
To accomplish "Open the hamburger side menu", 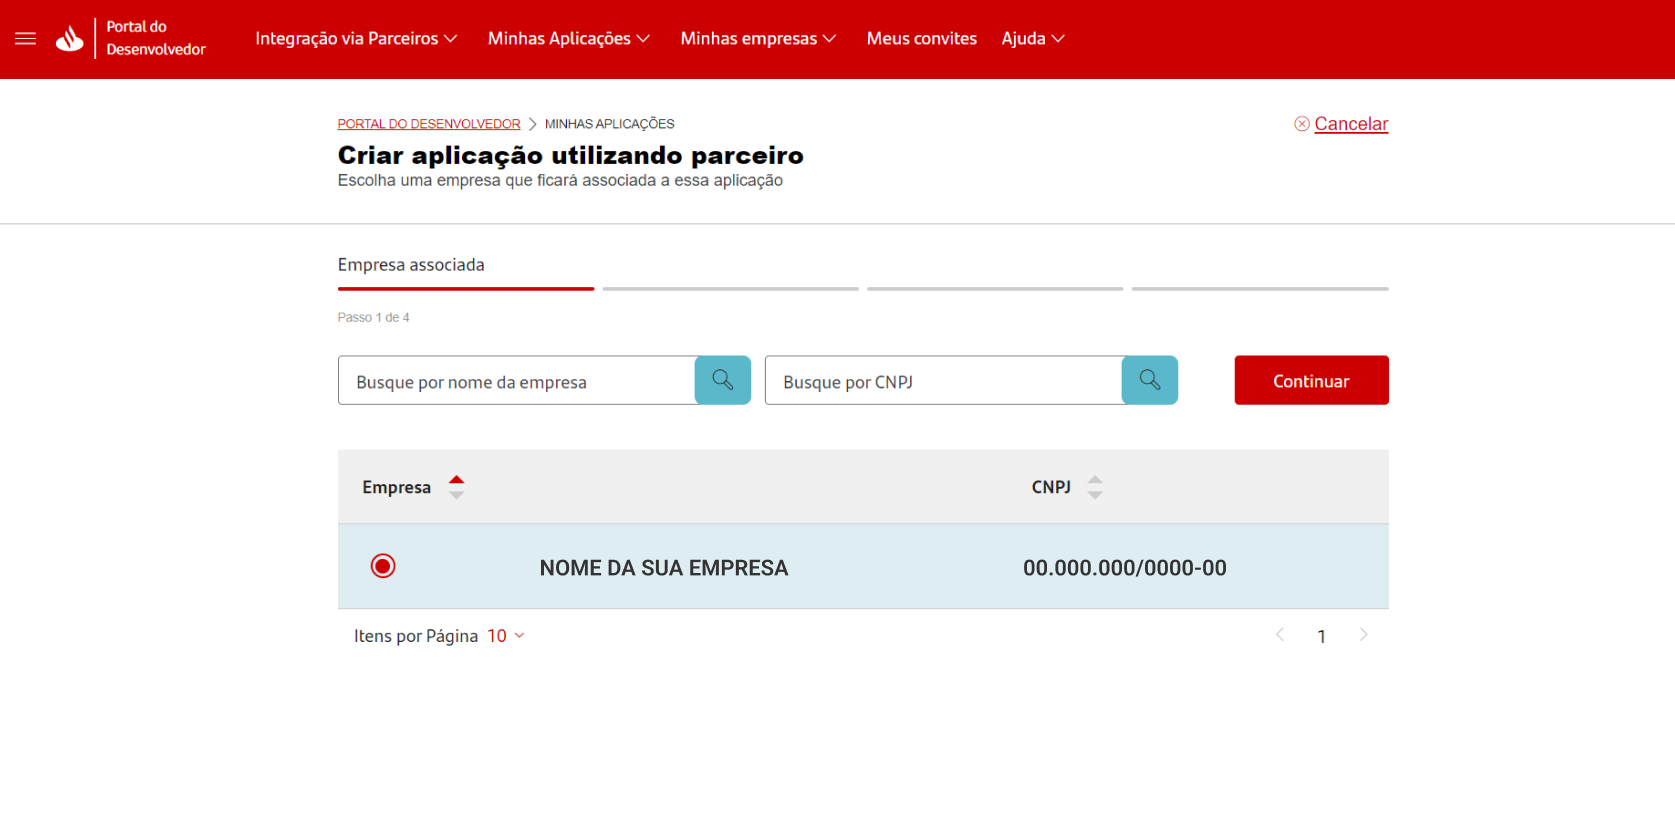I will point(26,39).
